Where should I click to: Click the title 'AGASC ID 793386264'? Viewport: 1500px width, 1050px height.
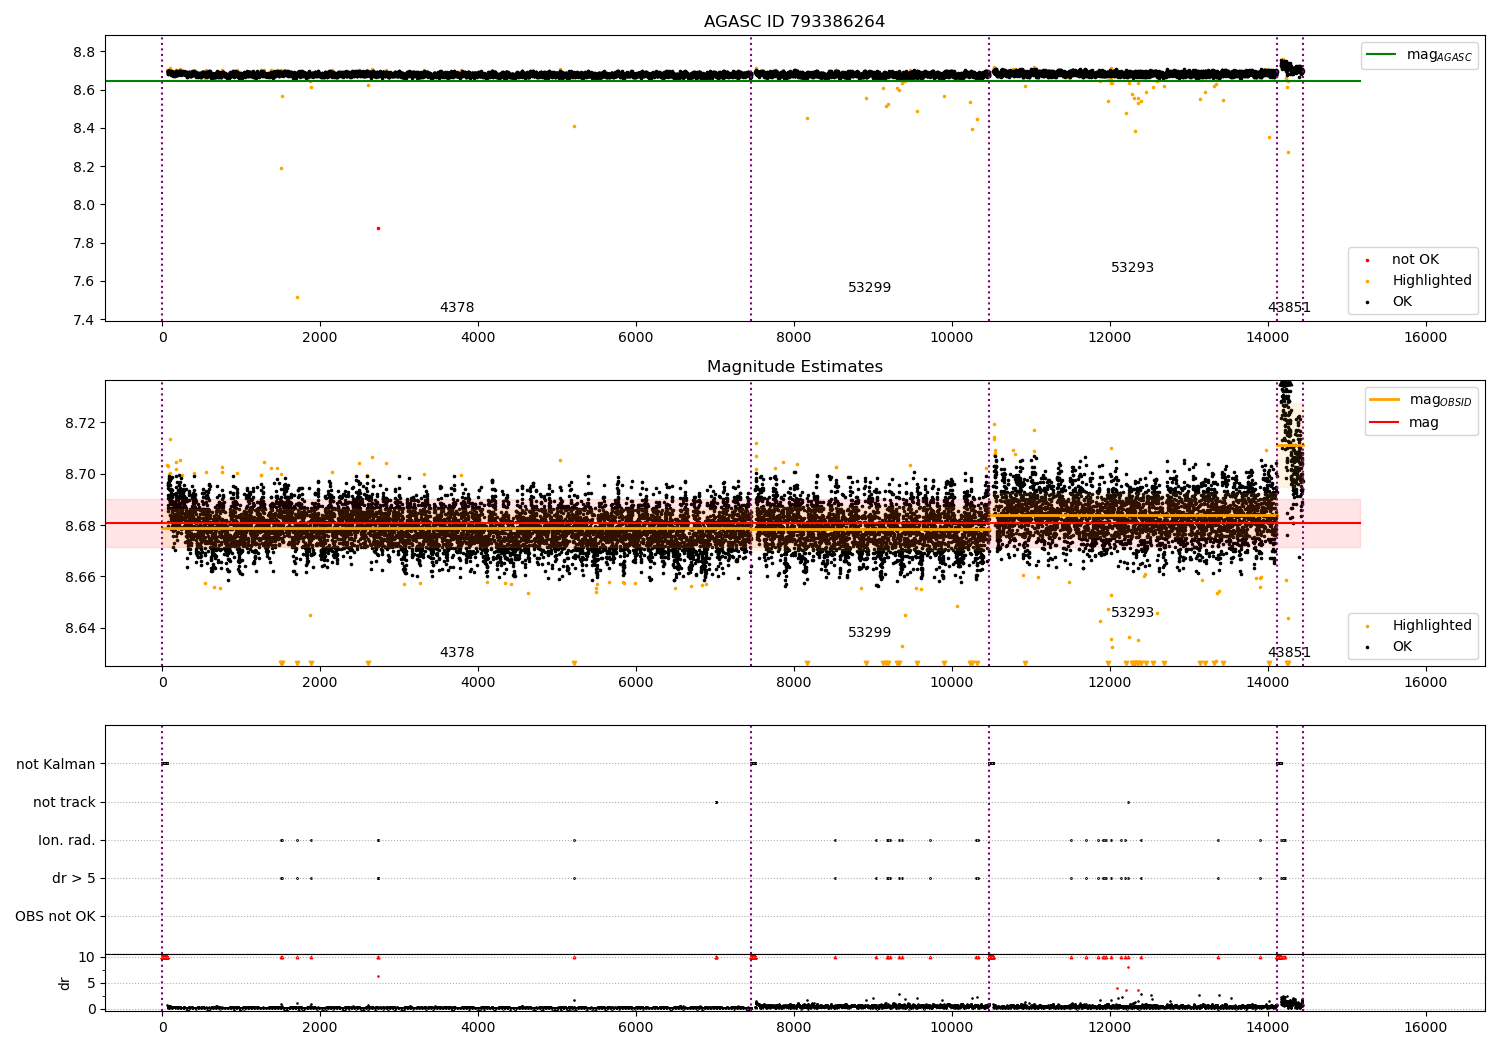pos(794,22)
